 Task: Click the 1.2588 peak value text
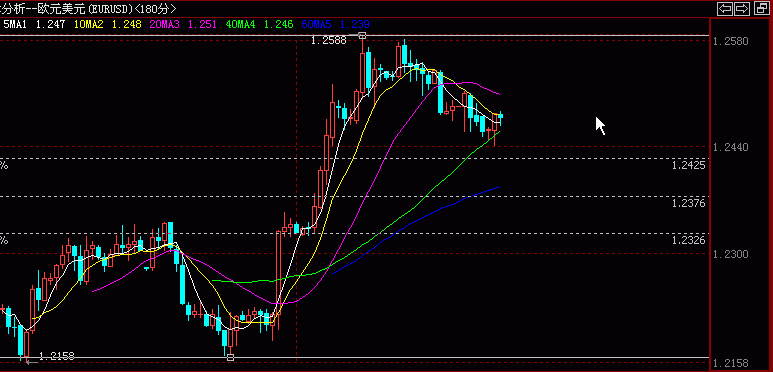[329, 40]
